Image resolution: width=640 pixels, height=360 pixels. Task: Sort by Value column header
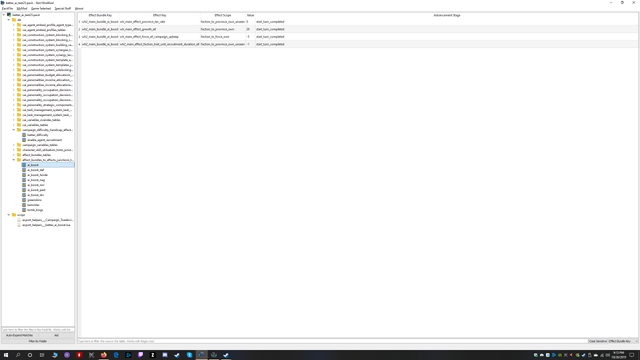click(x=250, y=15)
